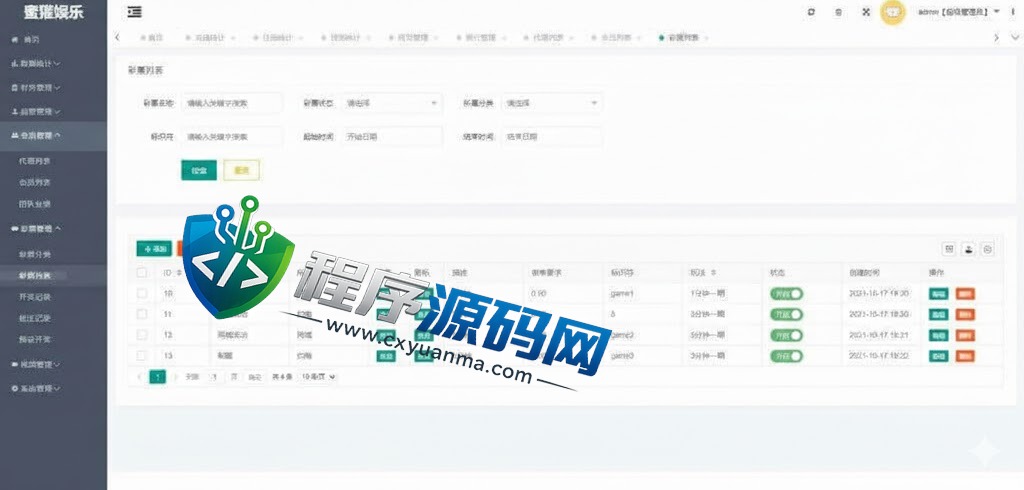Image resolution: width=1024 pixels, height=490 pixels.
Task: Click the trash icon in top header
Action: [x=839, y=12]
